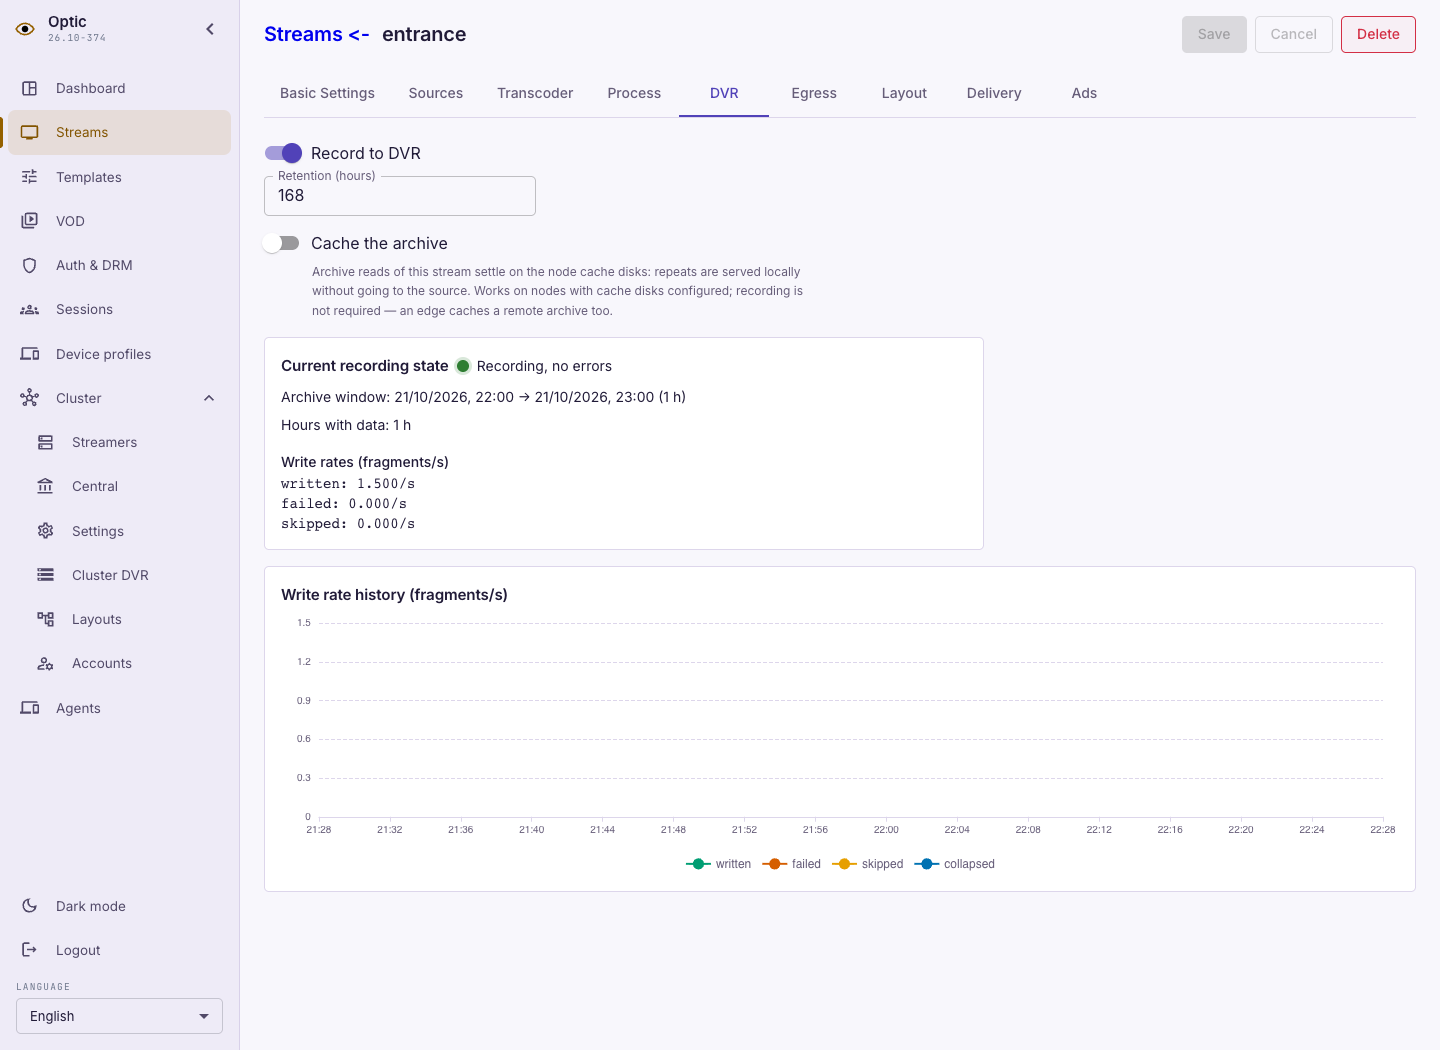
Task: Click the Cluster hub icon
Action: (x=30, y=398)
